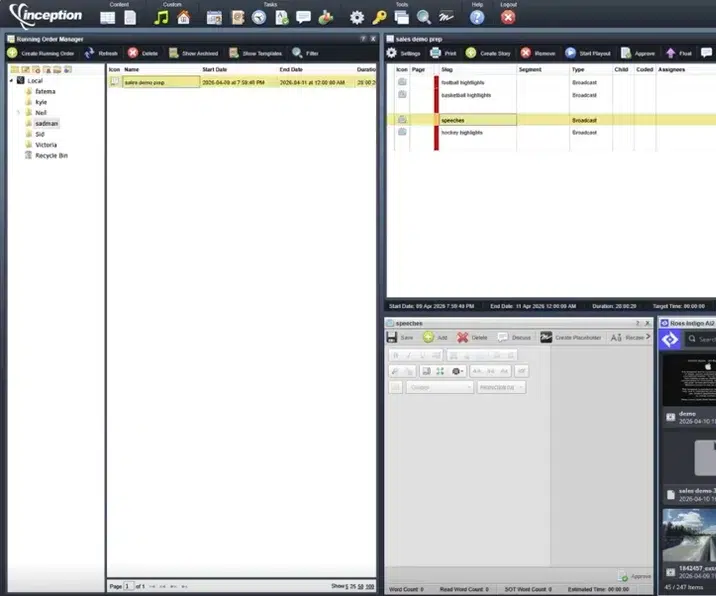Click Create Story
This screenshot has height=596, width=716.
488,53
